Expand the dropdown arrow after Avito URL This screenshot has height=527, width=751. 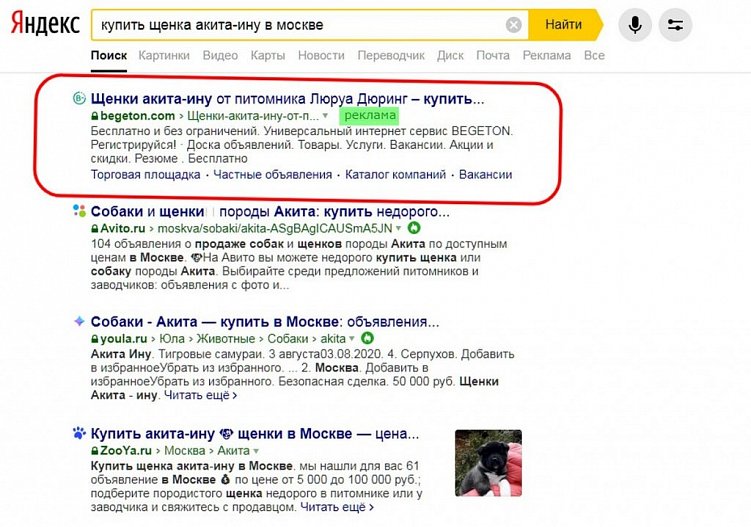(398, 229)
